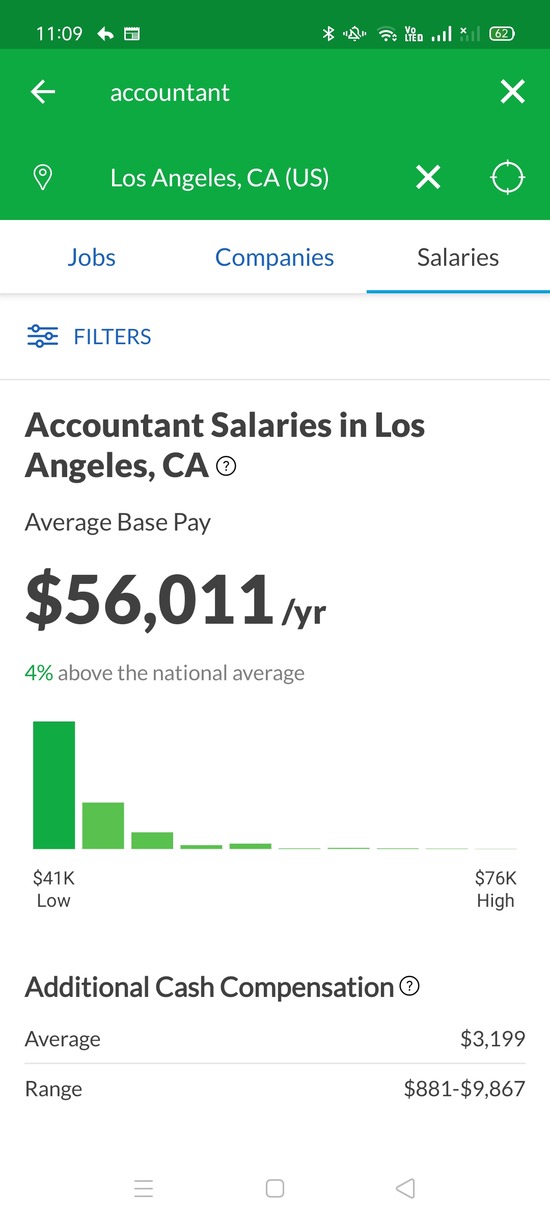Edit the Los Angeles, CA location field
Viewport: 550px width, 1222px height.
tap(255, 178)
